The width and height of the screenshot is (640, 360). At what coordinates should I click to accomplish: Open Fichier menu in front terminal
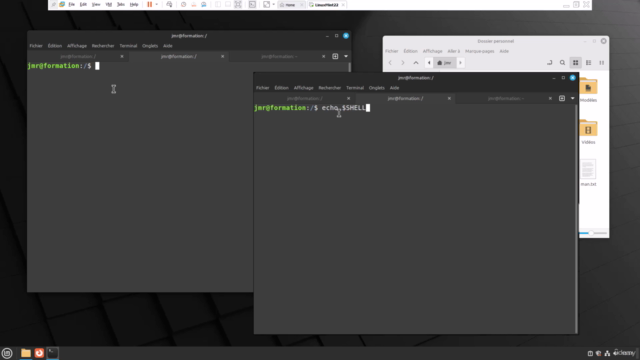coord(262,88)
